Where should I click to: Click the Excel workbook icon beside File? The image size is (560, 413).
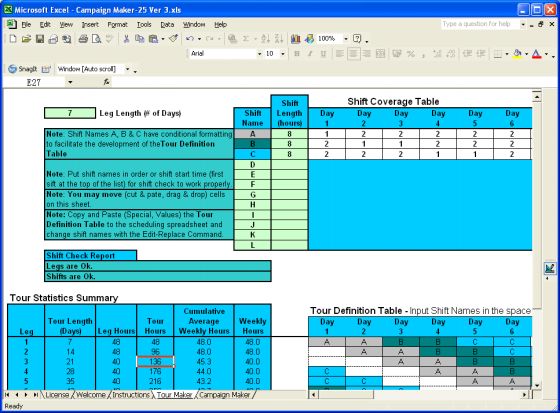coord(11,24)
